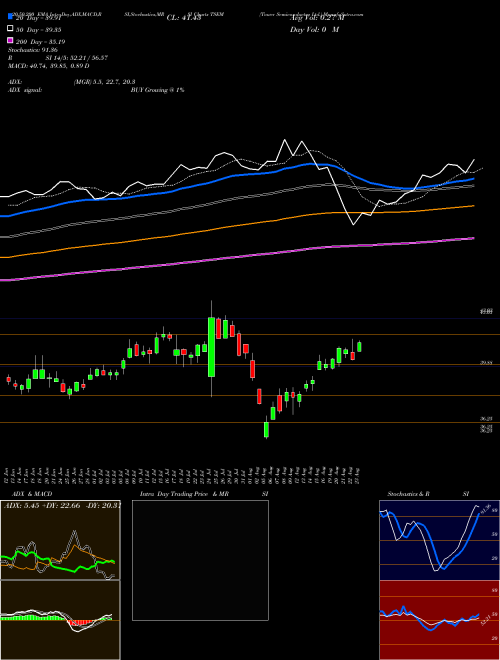Open the ADX indicator chart thumbnail
Image resolution: width=500 pixels, height=660 pixels.
[60, 540]
